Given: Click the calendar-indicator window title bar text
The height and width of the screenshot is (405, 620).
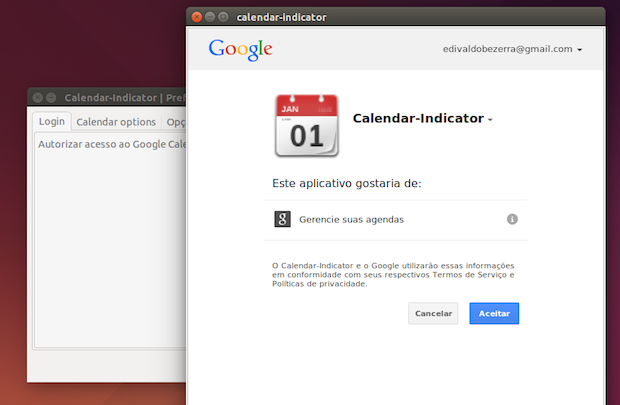Looking at the screenshot, I should tap(282, 17).
